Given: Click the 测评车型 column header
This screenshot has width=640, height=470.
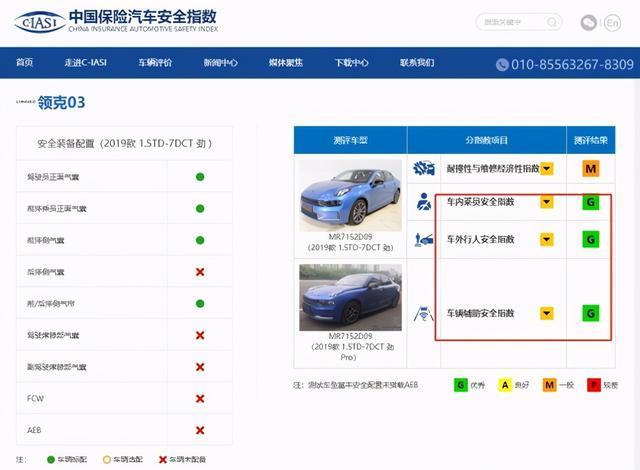Looking at the screenshot, I should 350,140.
